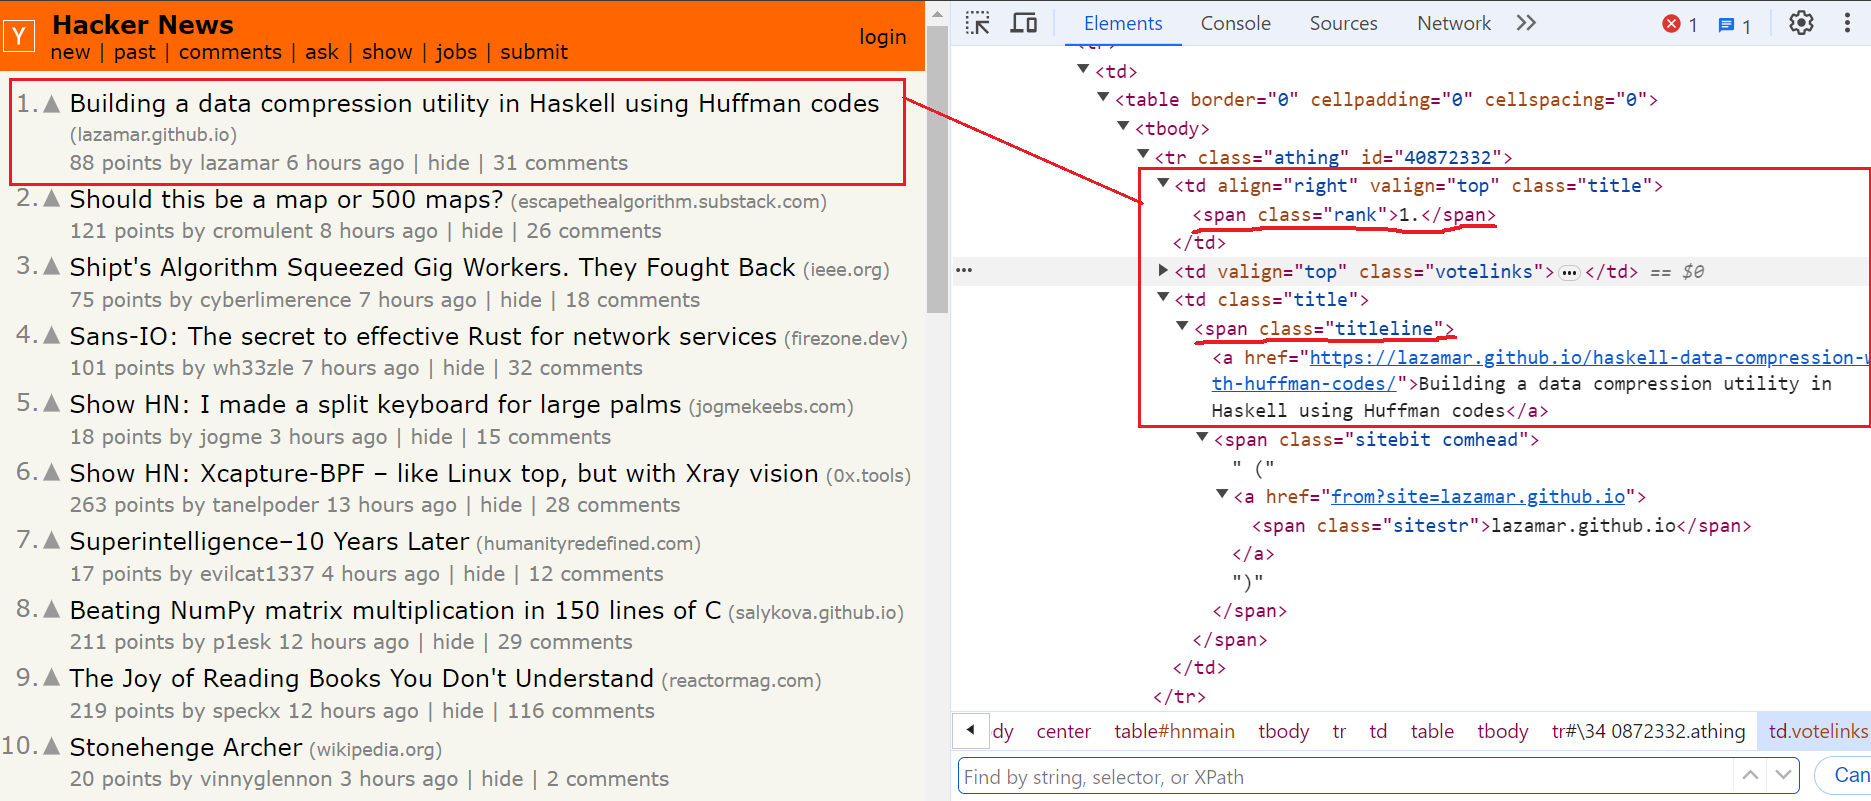Upvote the Stonehenge Archer story

tap(52, 746)
